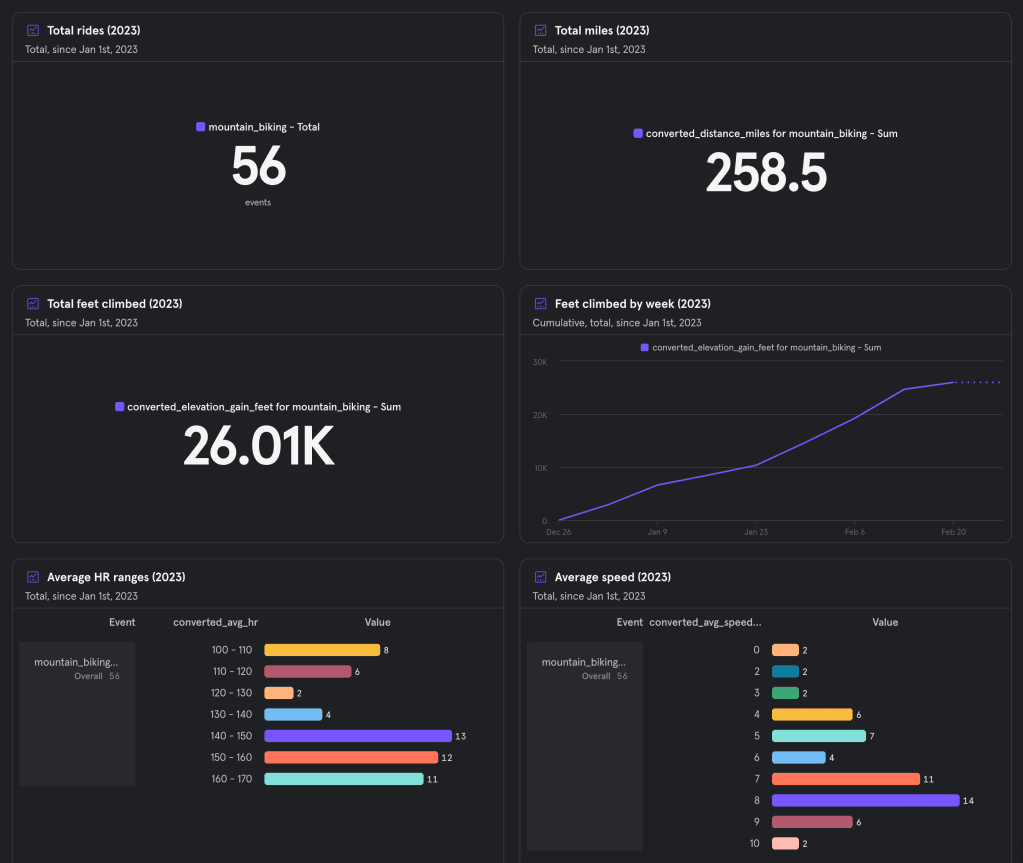Click the legend swatch for converted_distance_miles
1023x863 pixels.
pos(638,133)
